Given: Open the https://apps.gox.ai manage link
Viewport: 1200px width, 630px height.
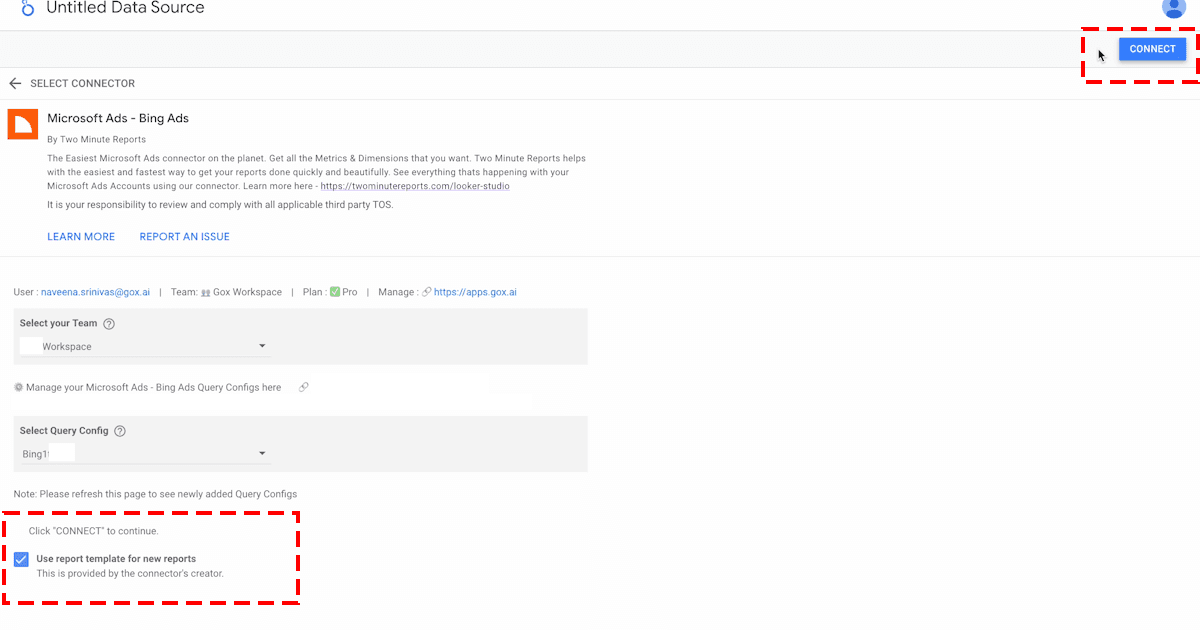Looking at the screenshot, I should coord(475,292).
